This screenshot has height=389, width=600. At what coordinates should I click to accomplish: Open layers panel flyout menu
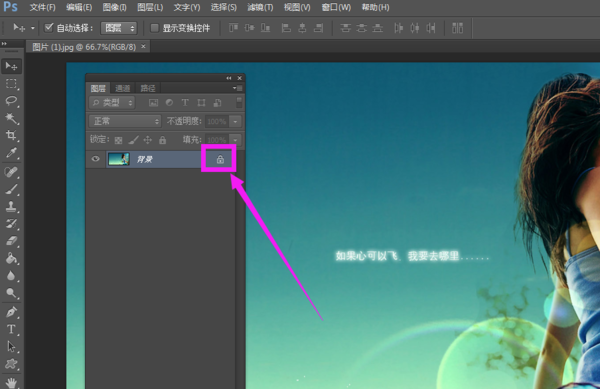(238, 88)
